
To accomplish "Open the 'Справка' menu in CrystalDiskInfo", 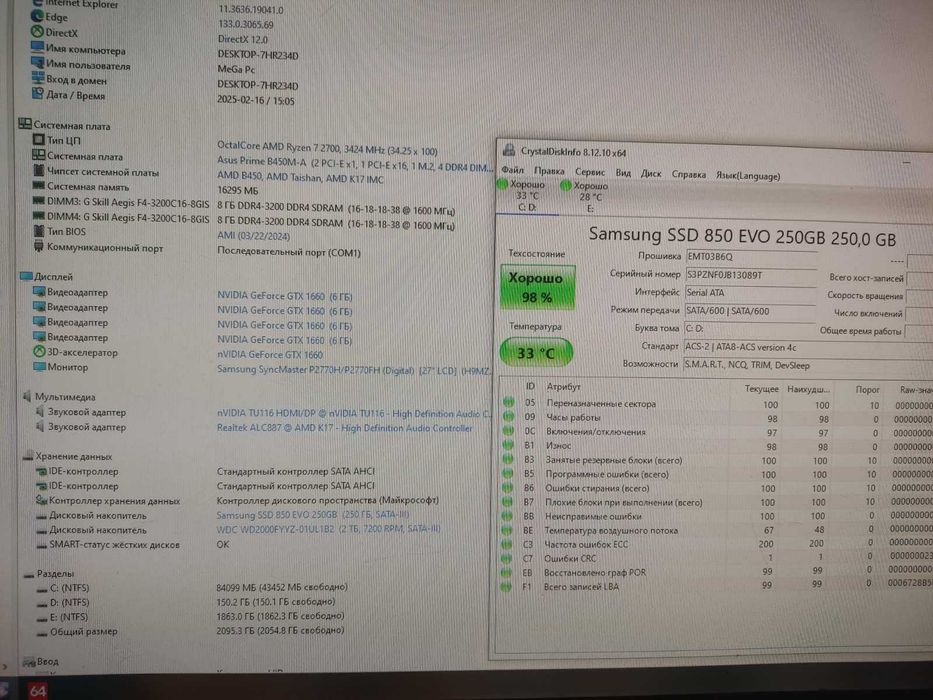I will point(688,174).
